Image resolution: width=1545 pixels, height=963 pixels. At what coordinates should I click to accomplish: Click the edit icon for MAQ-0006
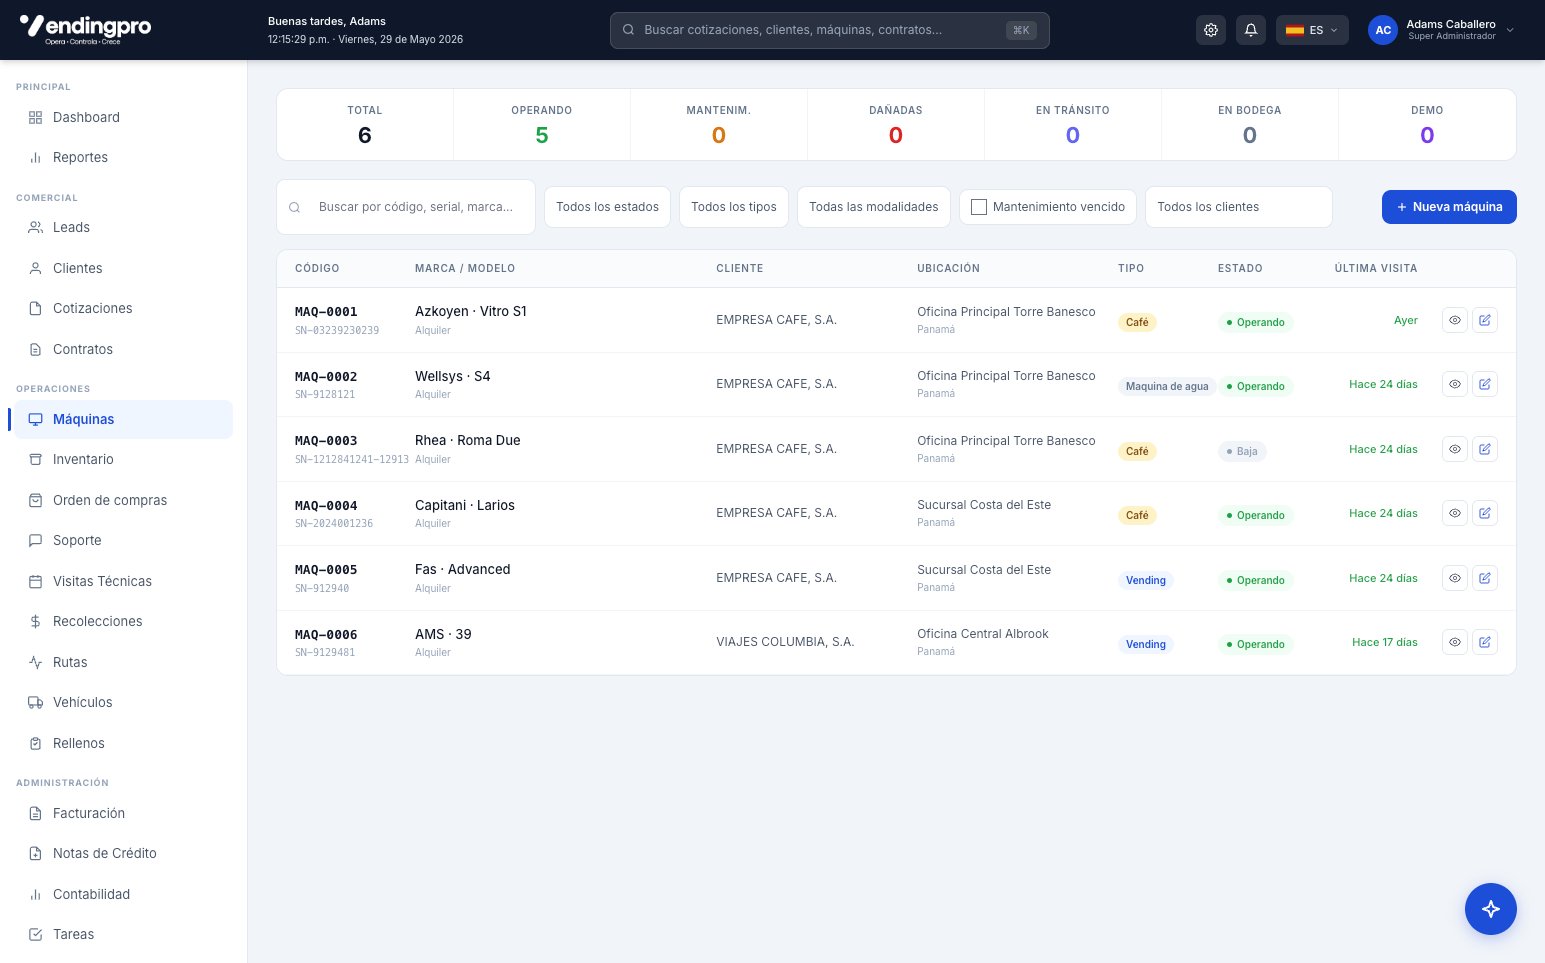[1485, 642]
